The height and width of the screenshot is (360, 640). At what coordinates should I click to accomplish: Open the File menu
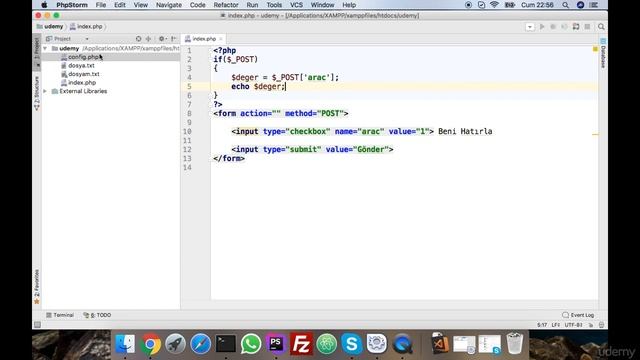coord(101,5)
